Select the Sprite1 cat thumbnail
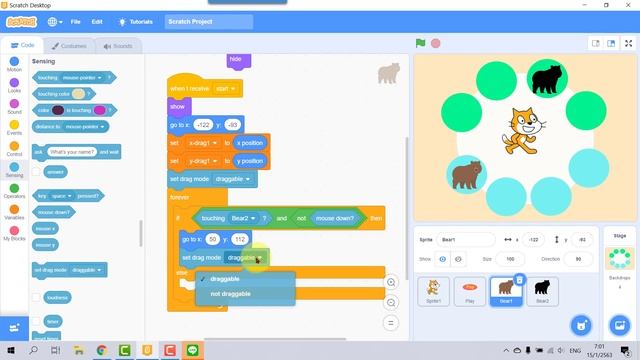 433,291
